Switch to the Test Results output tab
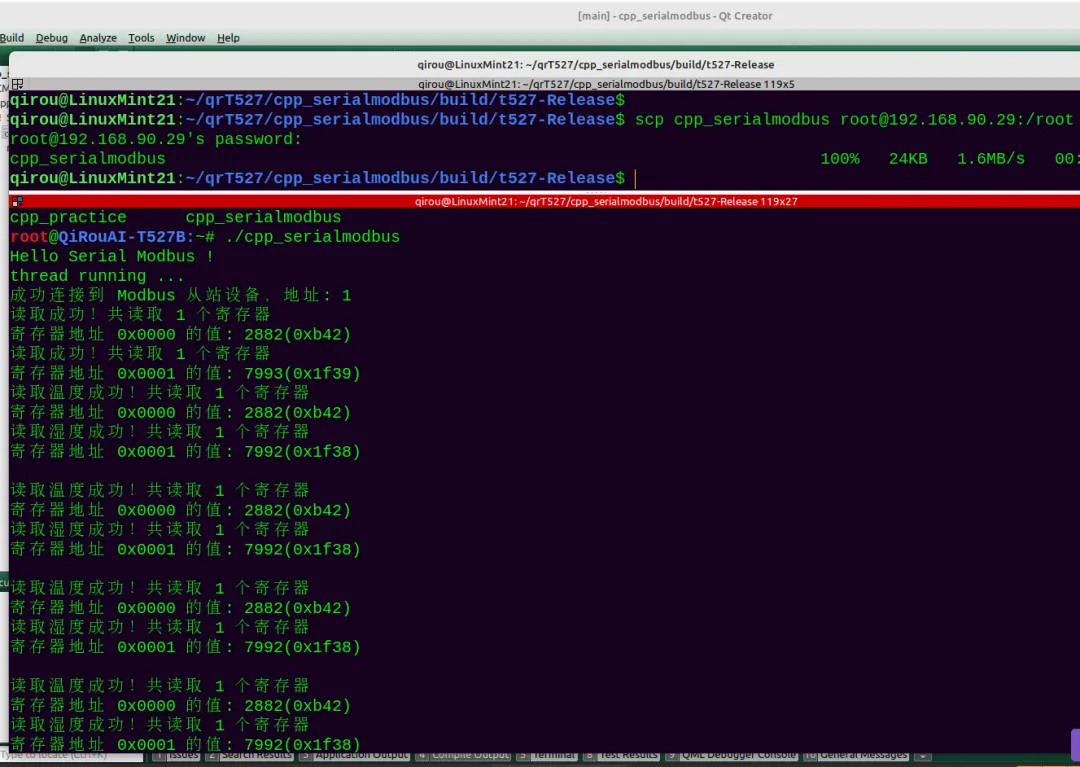This screenshot has width=1080, height=767. click(621, 755)
